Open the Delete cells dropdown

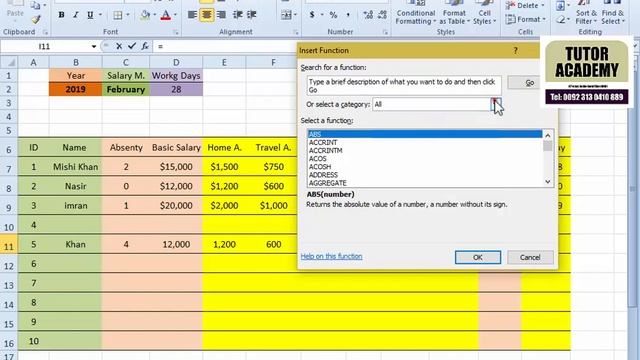[525, 6]
